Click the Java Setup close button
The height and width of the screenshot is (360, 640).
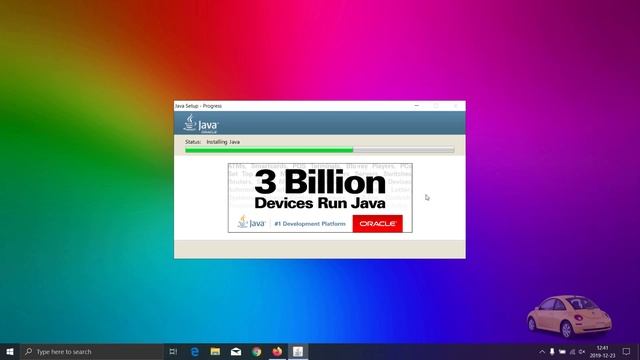[x=456, y=106]
